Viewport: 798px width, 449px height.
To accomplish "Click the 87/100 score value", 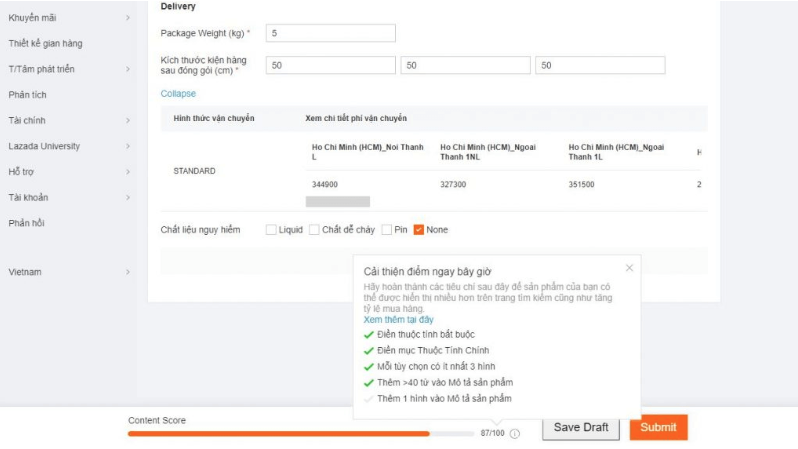I will (x=492, y=433).
